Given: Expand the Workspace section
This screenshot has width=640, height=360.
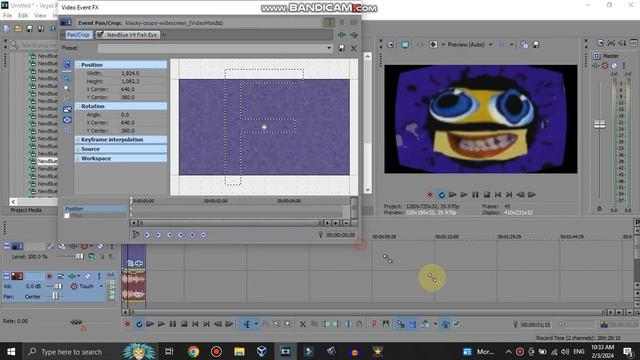Looking at the screenshot, I should pos(78,158).
